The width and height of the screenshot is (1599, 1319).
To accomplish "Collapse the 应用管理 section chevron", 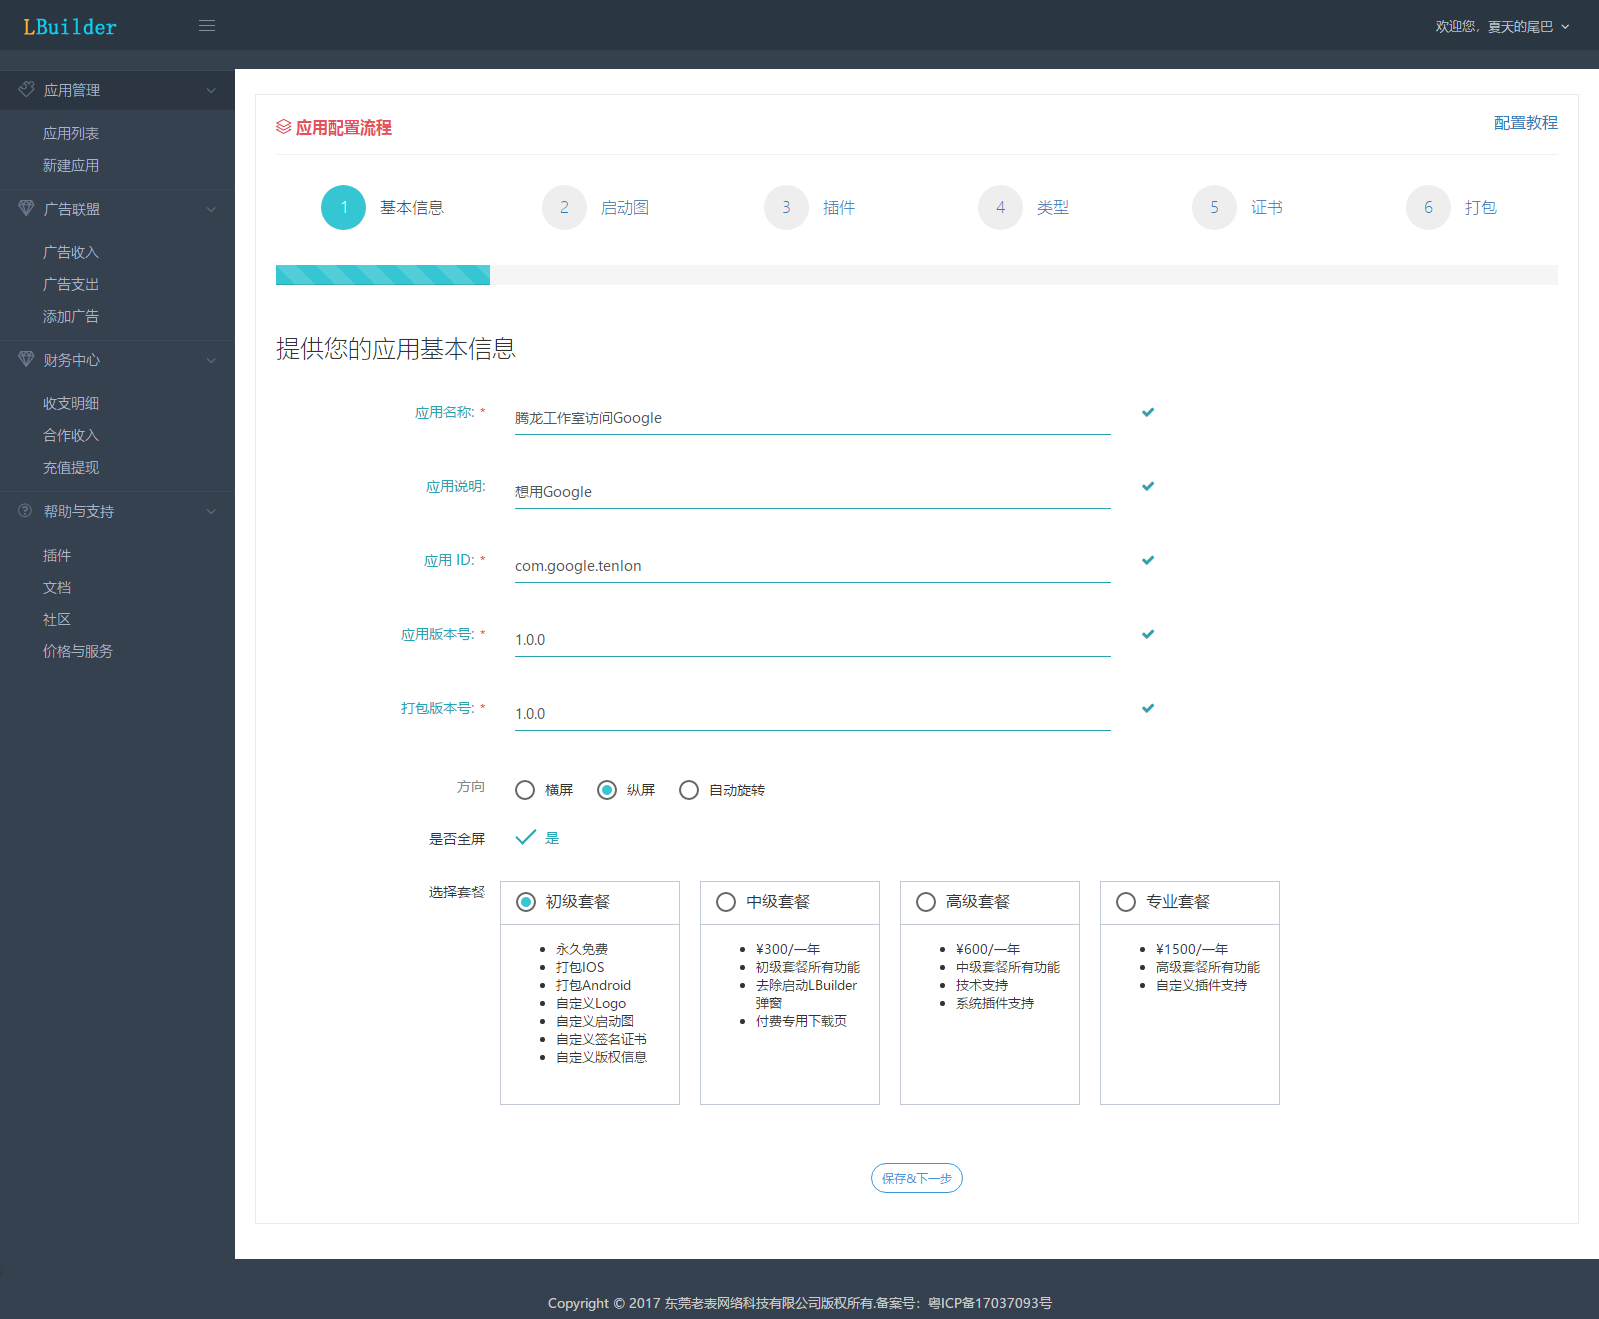I will pyautogui.click(x=211, y=90).
